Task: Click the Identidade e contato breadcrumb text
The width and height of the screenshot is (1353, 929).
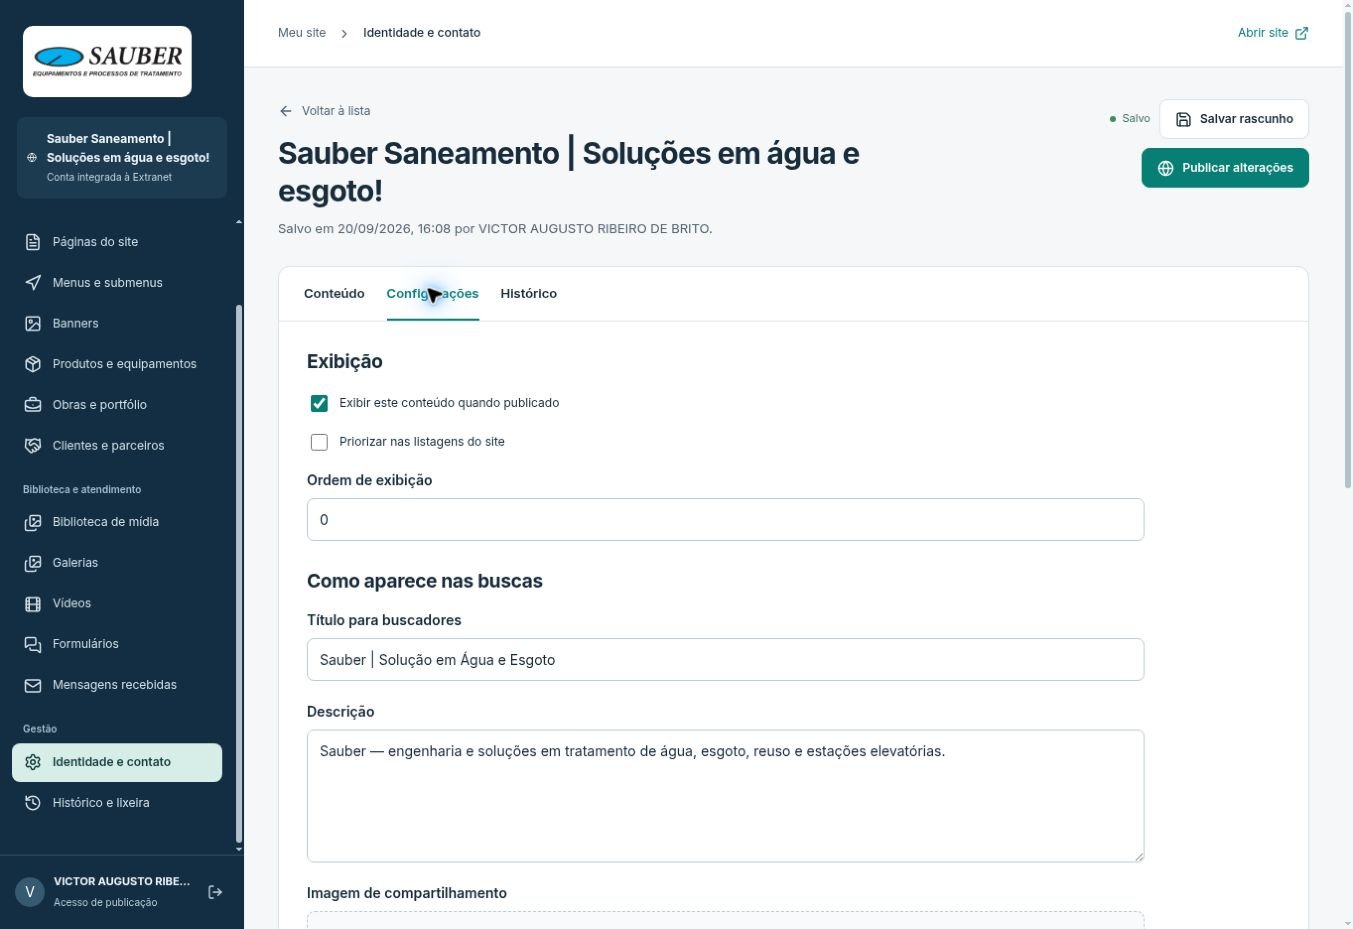Action: (422, 33)
